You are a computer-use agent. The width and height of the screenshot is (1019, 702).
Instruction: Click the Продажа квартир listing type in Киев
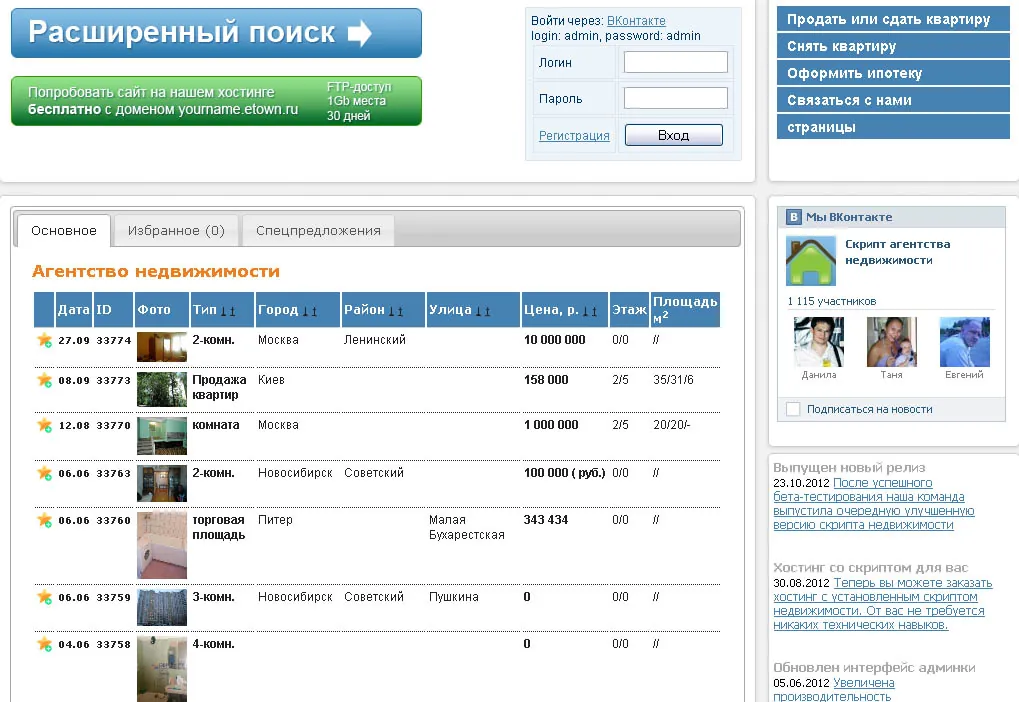[x=219, y=387]
